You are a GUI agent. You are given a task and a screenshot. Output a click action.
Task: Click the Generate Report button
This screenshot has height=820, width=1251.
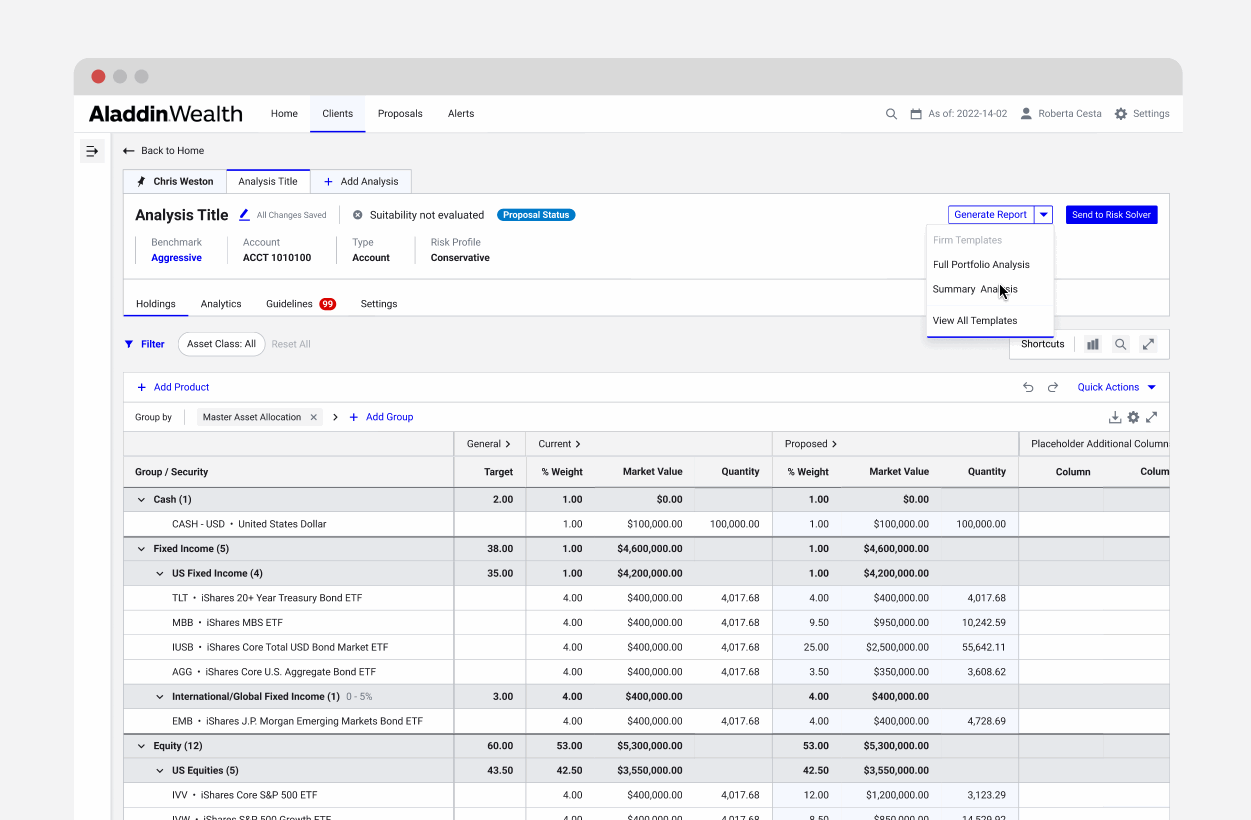click(990, 215)
